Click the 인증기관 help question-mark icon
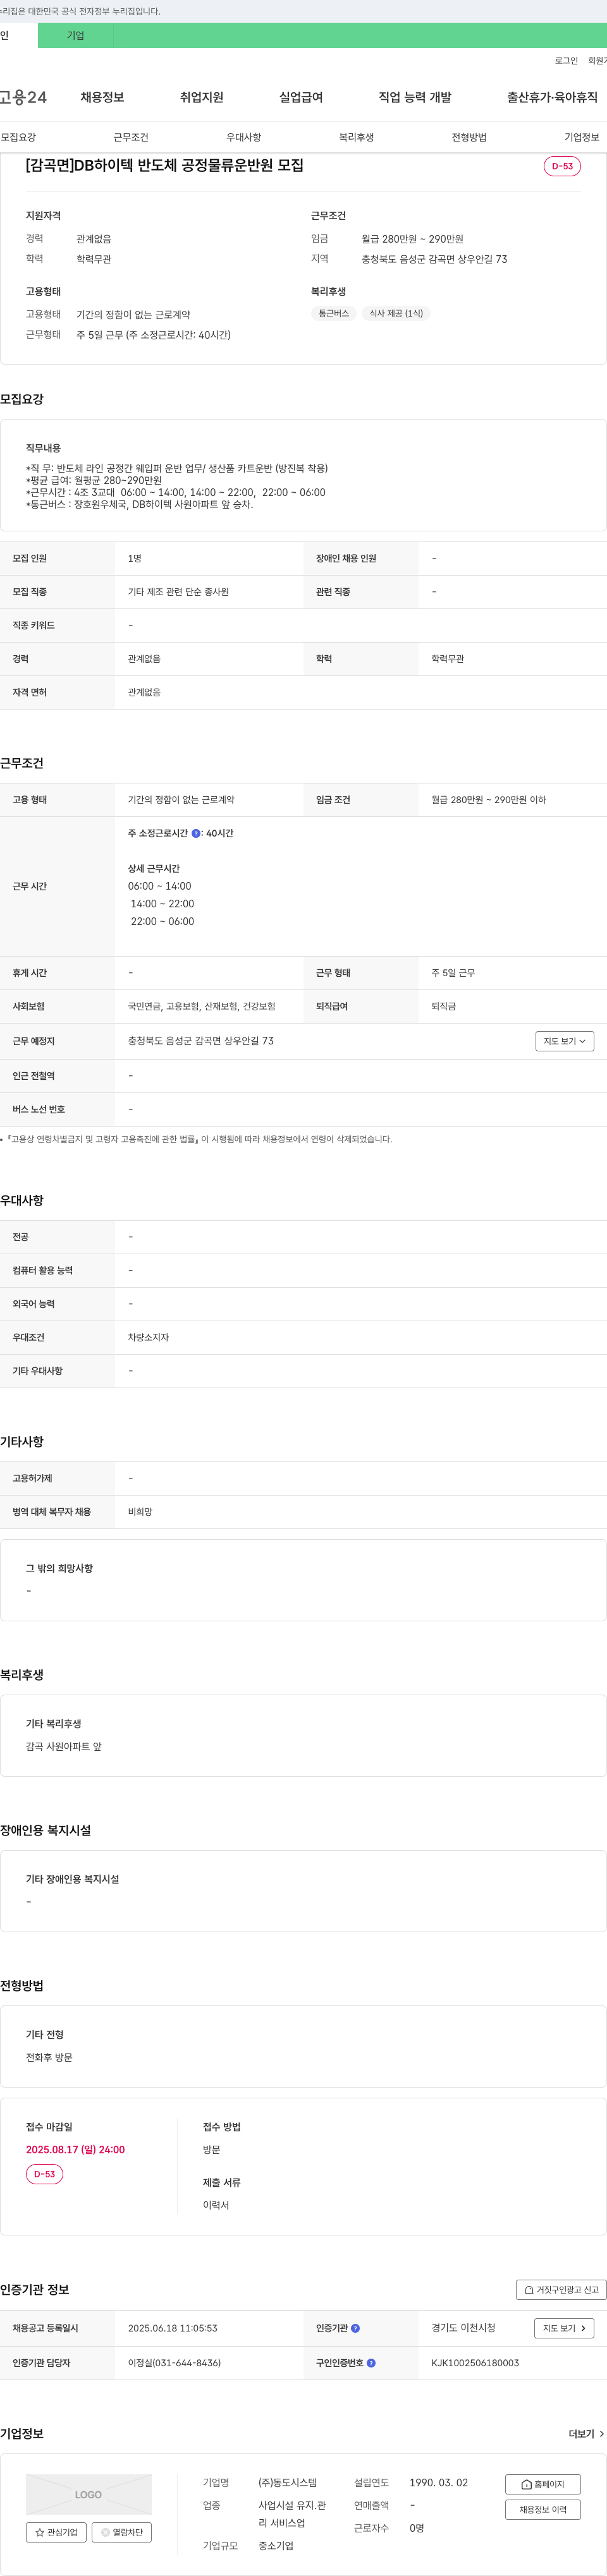The height and width of the screenshot is (2576, 607). (x=355, y=2328)
